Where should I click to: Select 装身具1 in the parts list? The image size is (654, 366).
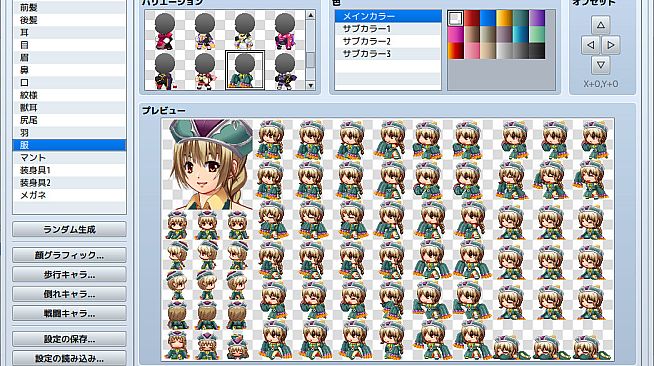coord(69,170)
